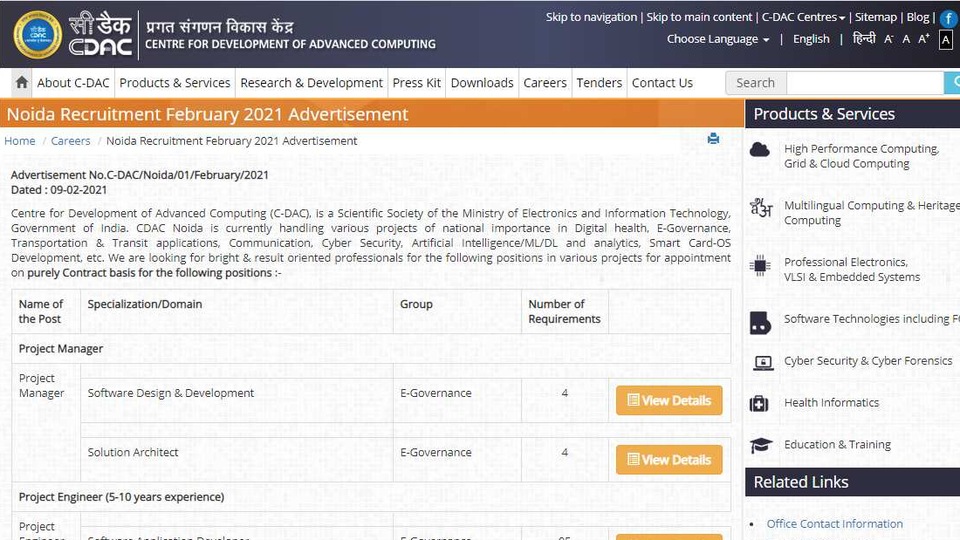Focus the Search input field
The width and height of the screenshot is (960, 540).
(x=864, y=83)
